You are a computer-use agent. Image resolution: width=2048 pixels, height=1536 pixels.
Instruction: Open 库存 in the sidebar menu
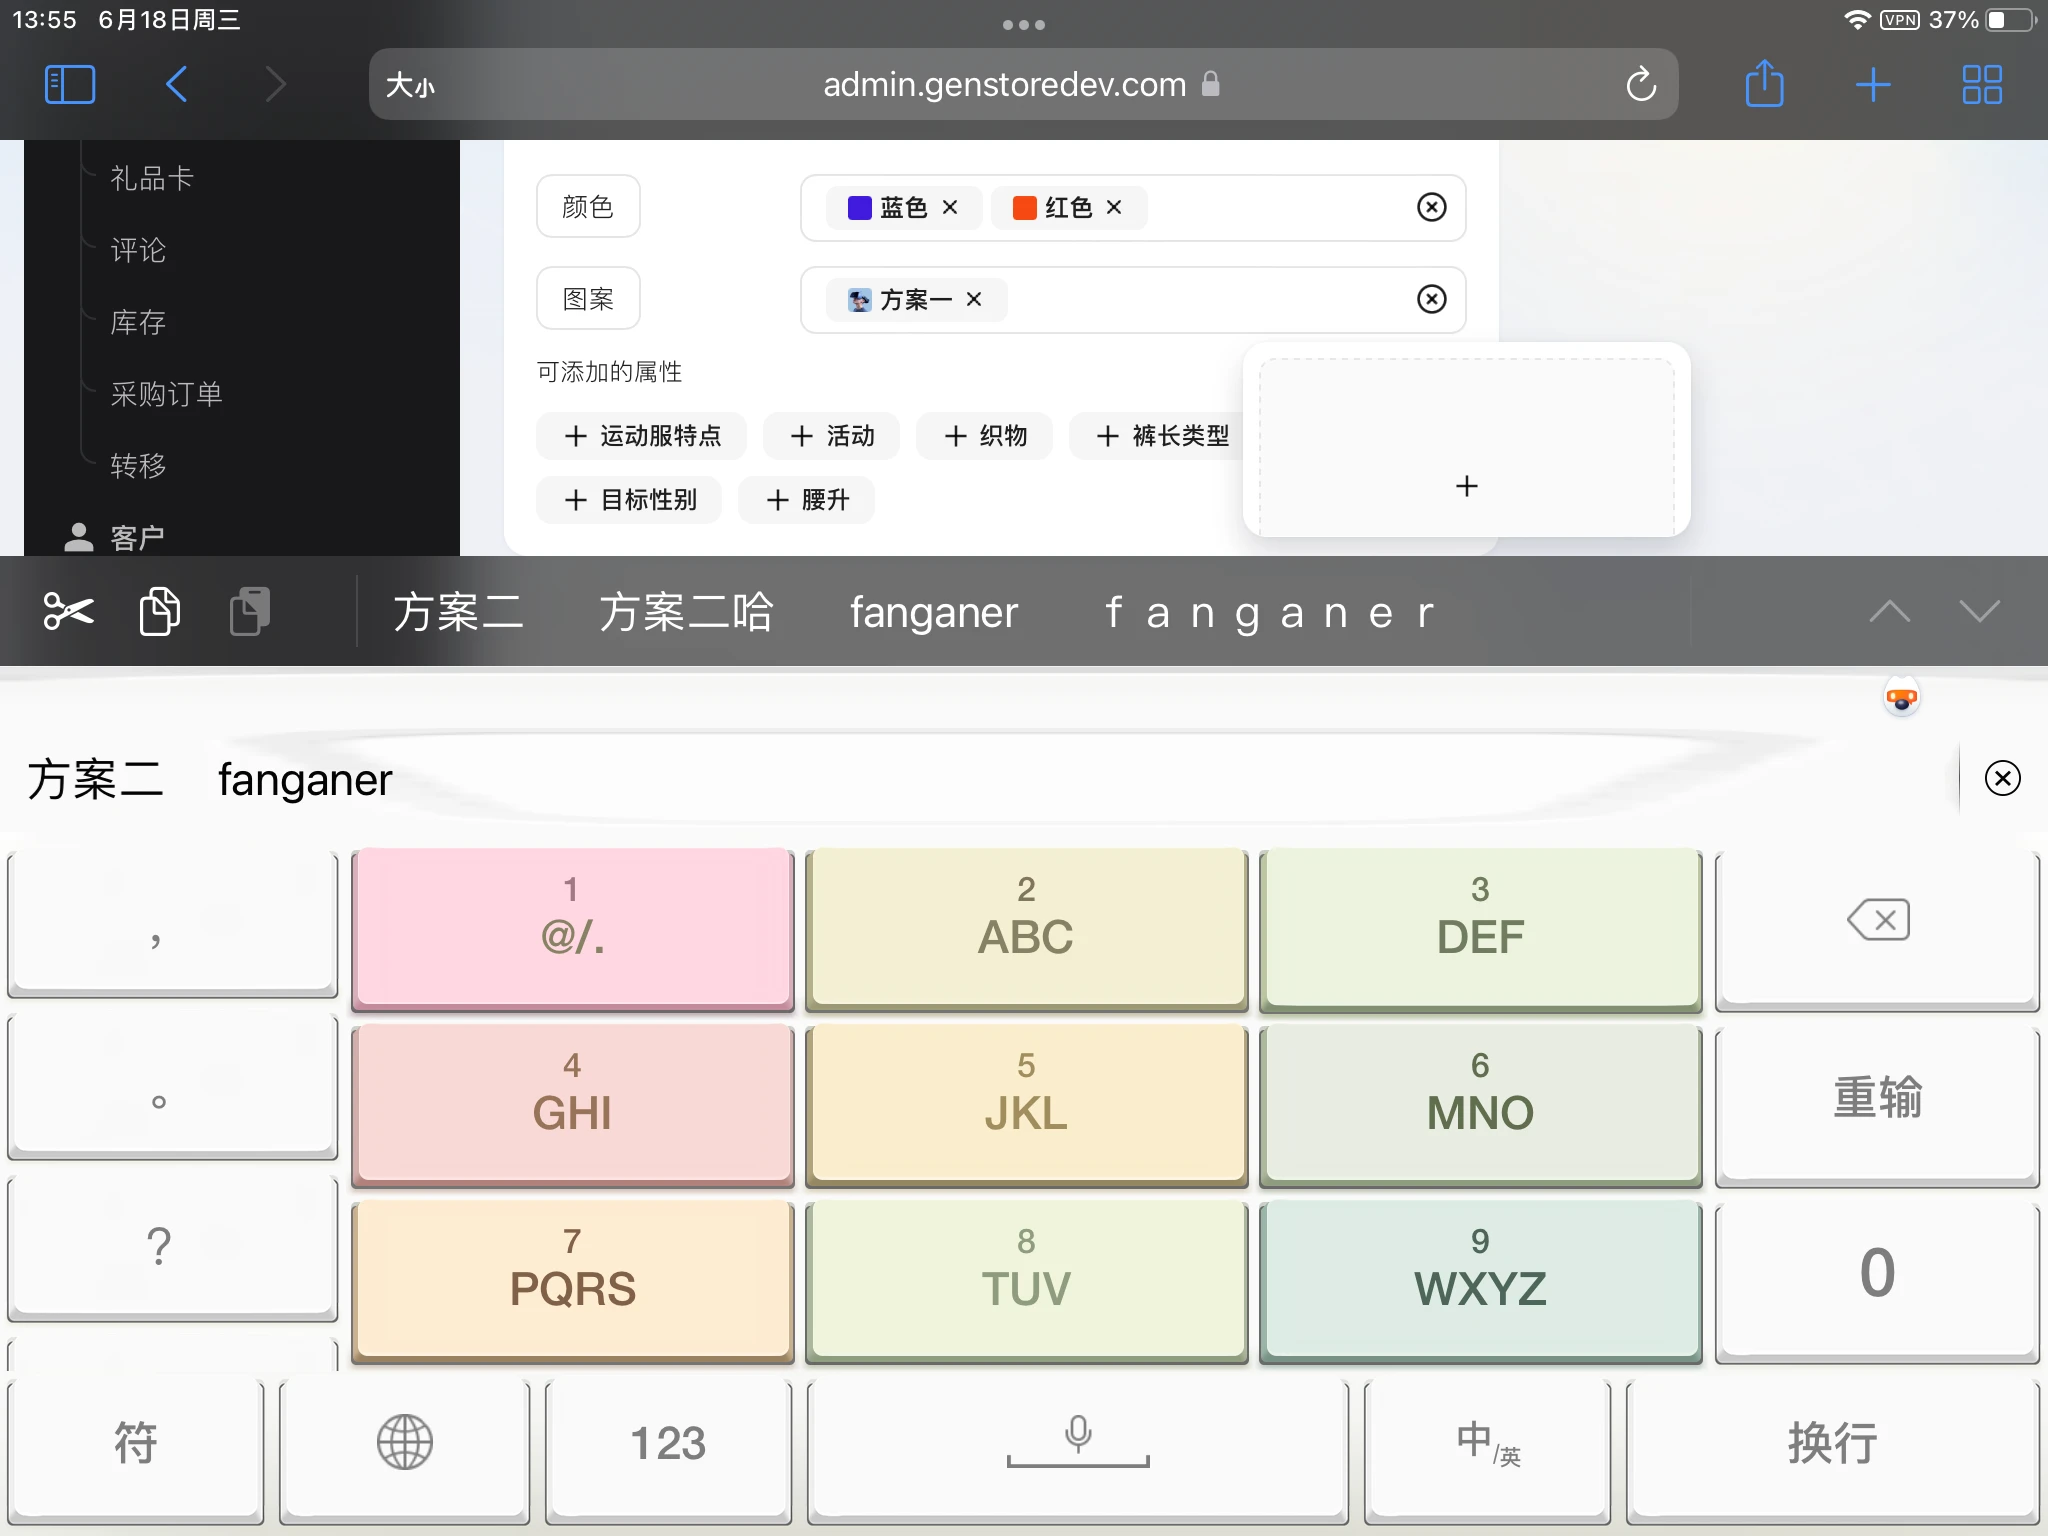tap(138, 322)
